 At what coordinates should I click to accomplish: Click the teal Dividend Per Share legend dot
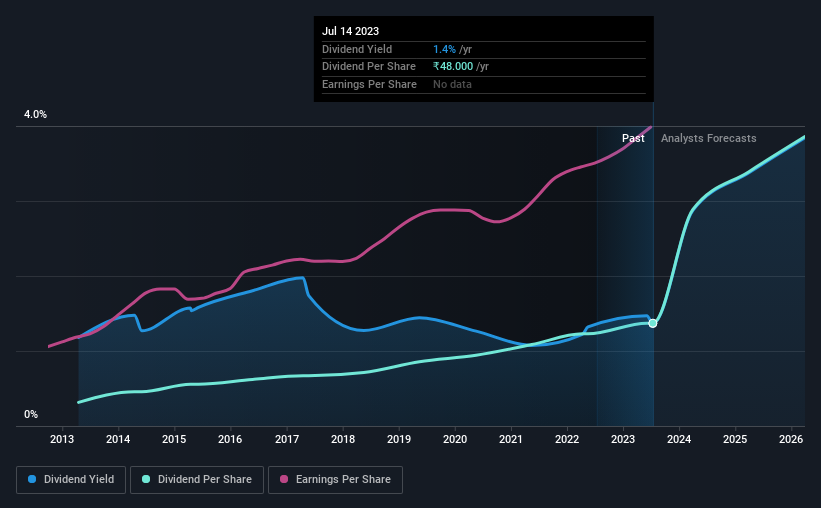click(146, 479)
